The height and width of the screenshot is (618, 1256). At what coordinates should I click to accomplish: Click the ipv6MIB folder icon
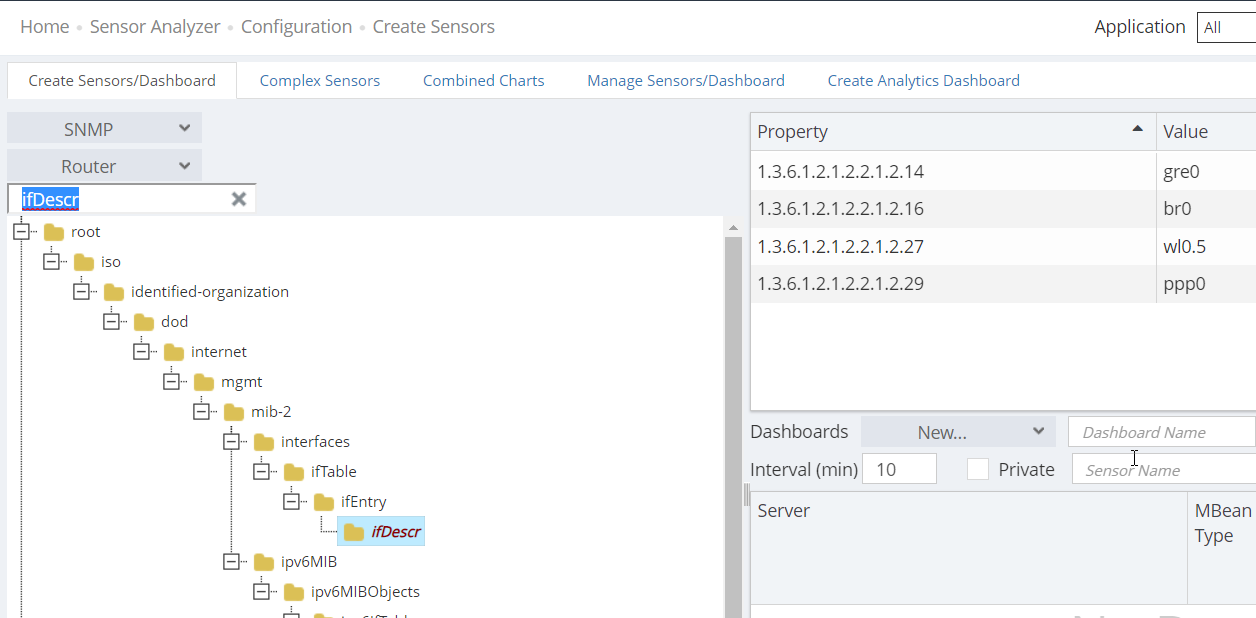[264, 562]
